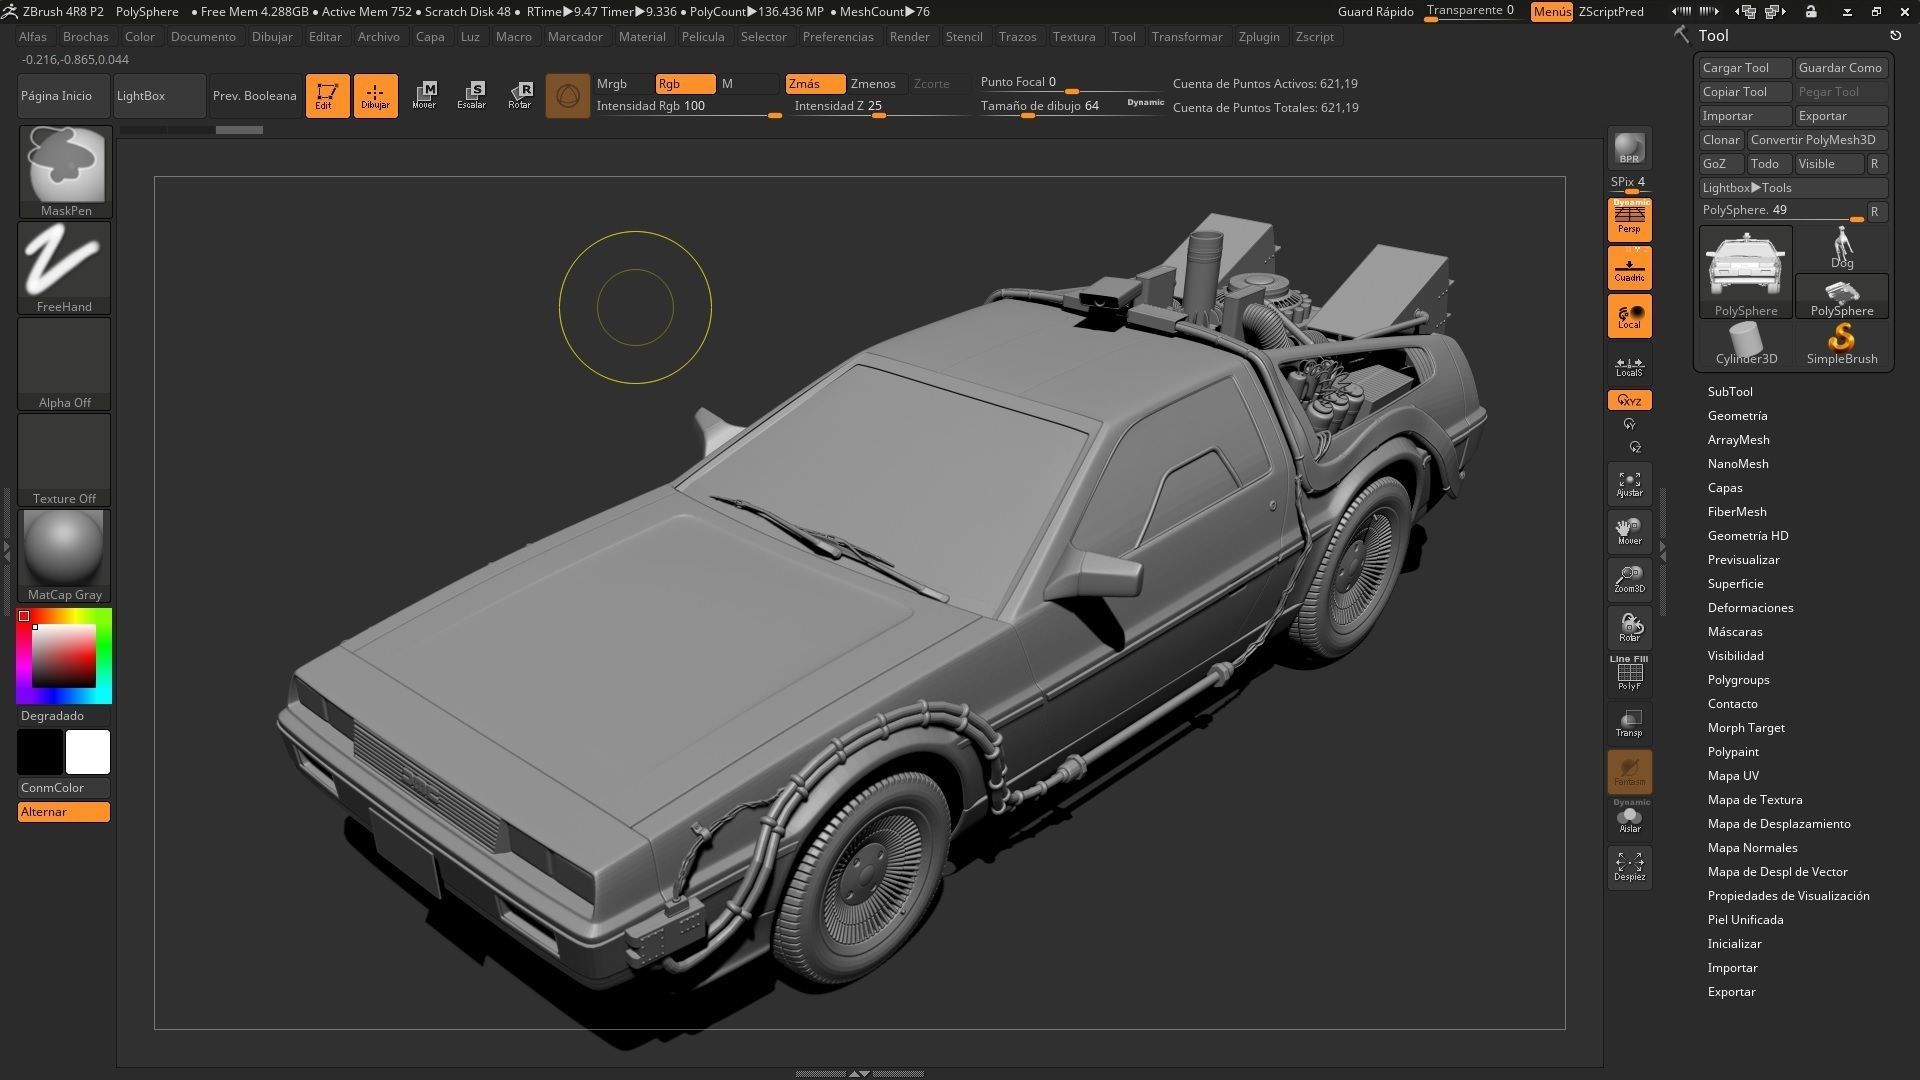This screenshot has width=1920, height=1080.
Task: Click the BPR render icon
Action: [1629, 148]
